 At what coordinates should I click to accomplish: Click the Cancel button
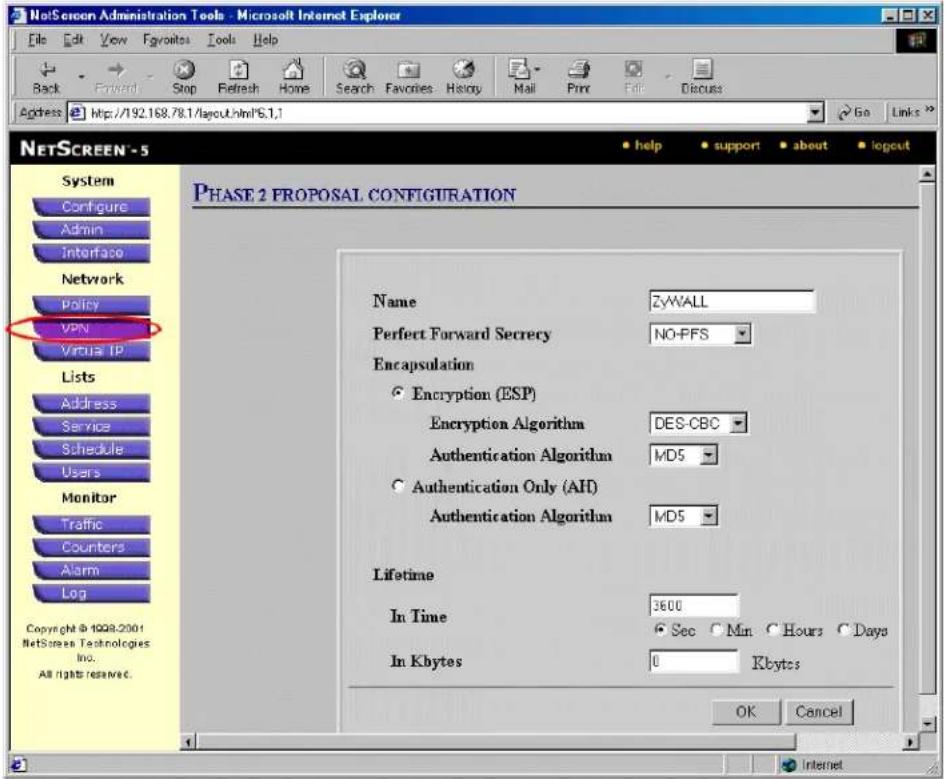pyautogui.click(x=819, y=712)
